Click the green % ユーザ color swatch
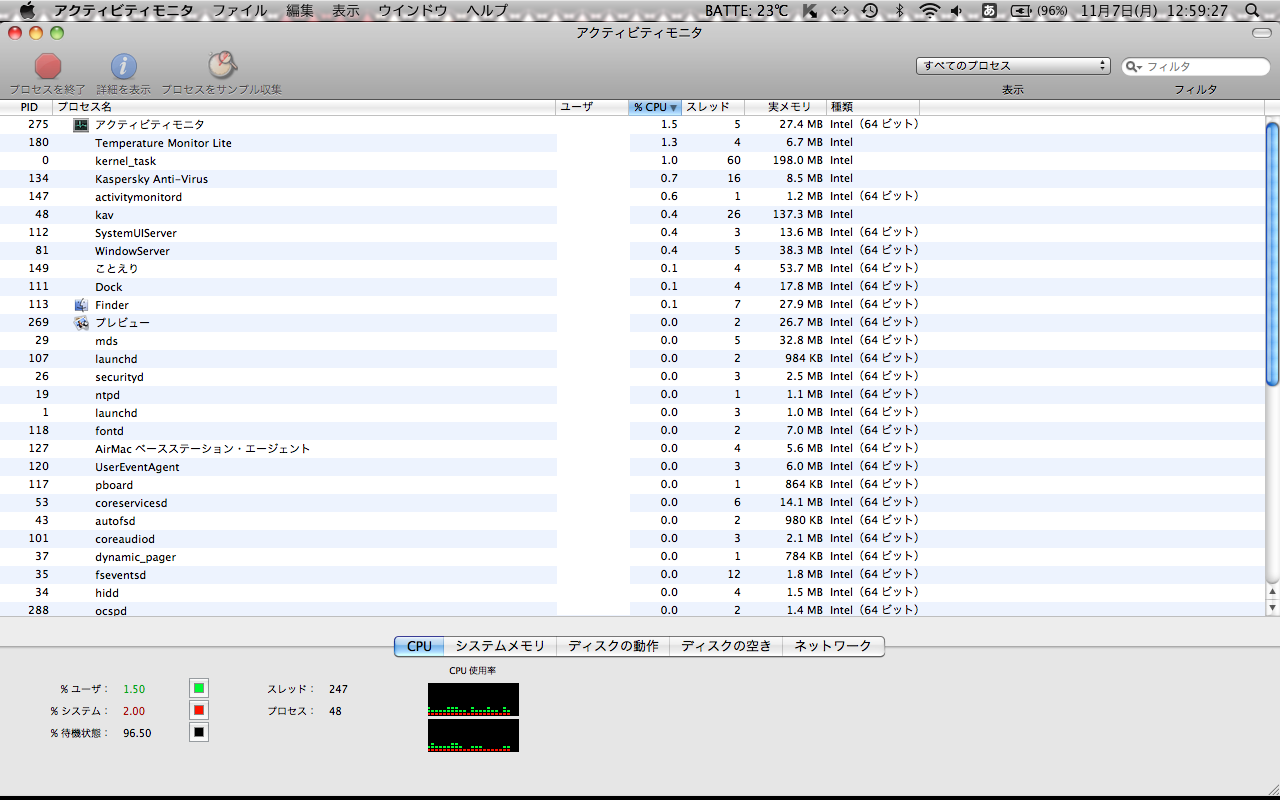This screenshot has height=800, width=1280. [x=199, y=688]
